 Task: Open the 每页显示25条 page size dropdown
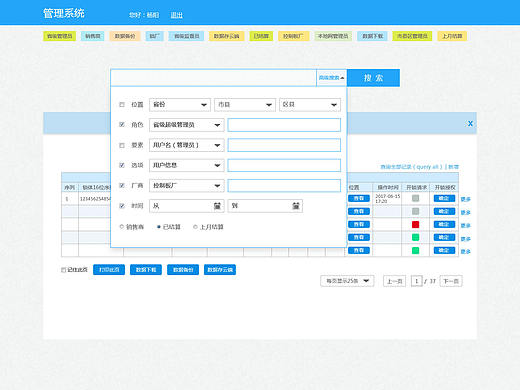[x=347, y=281]
